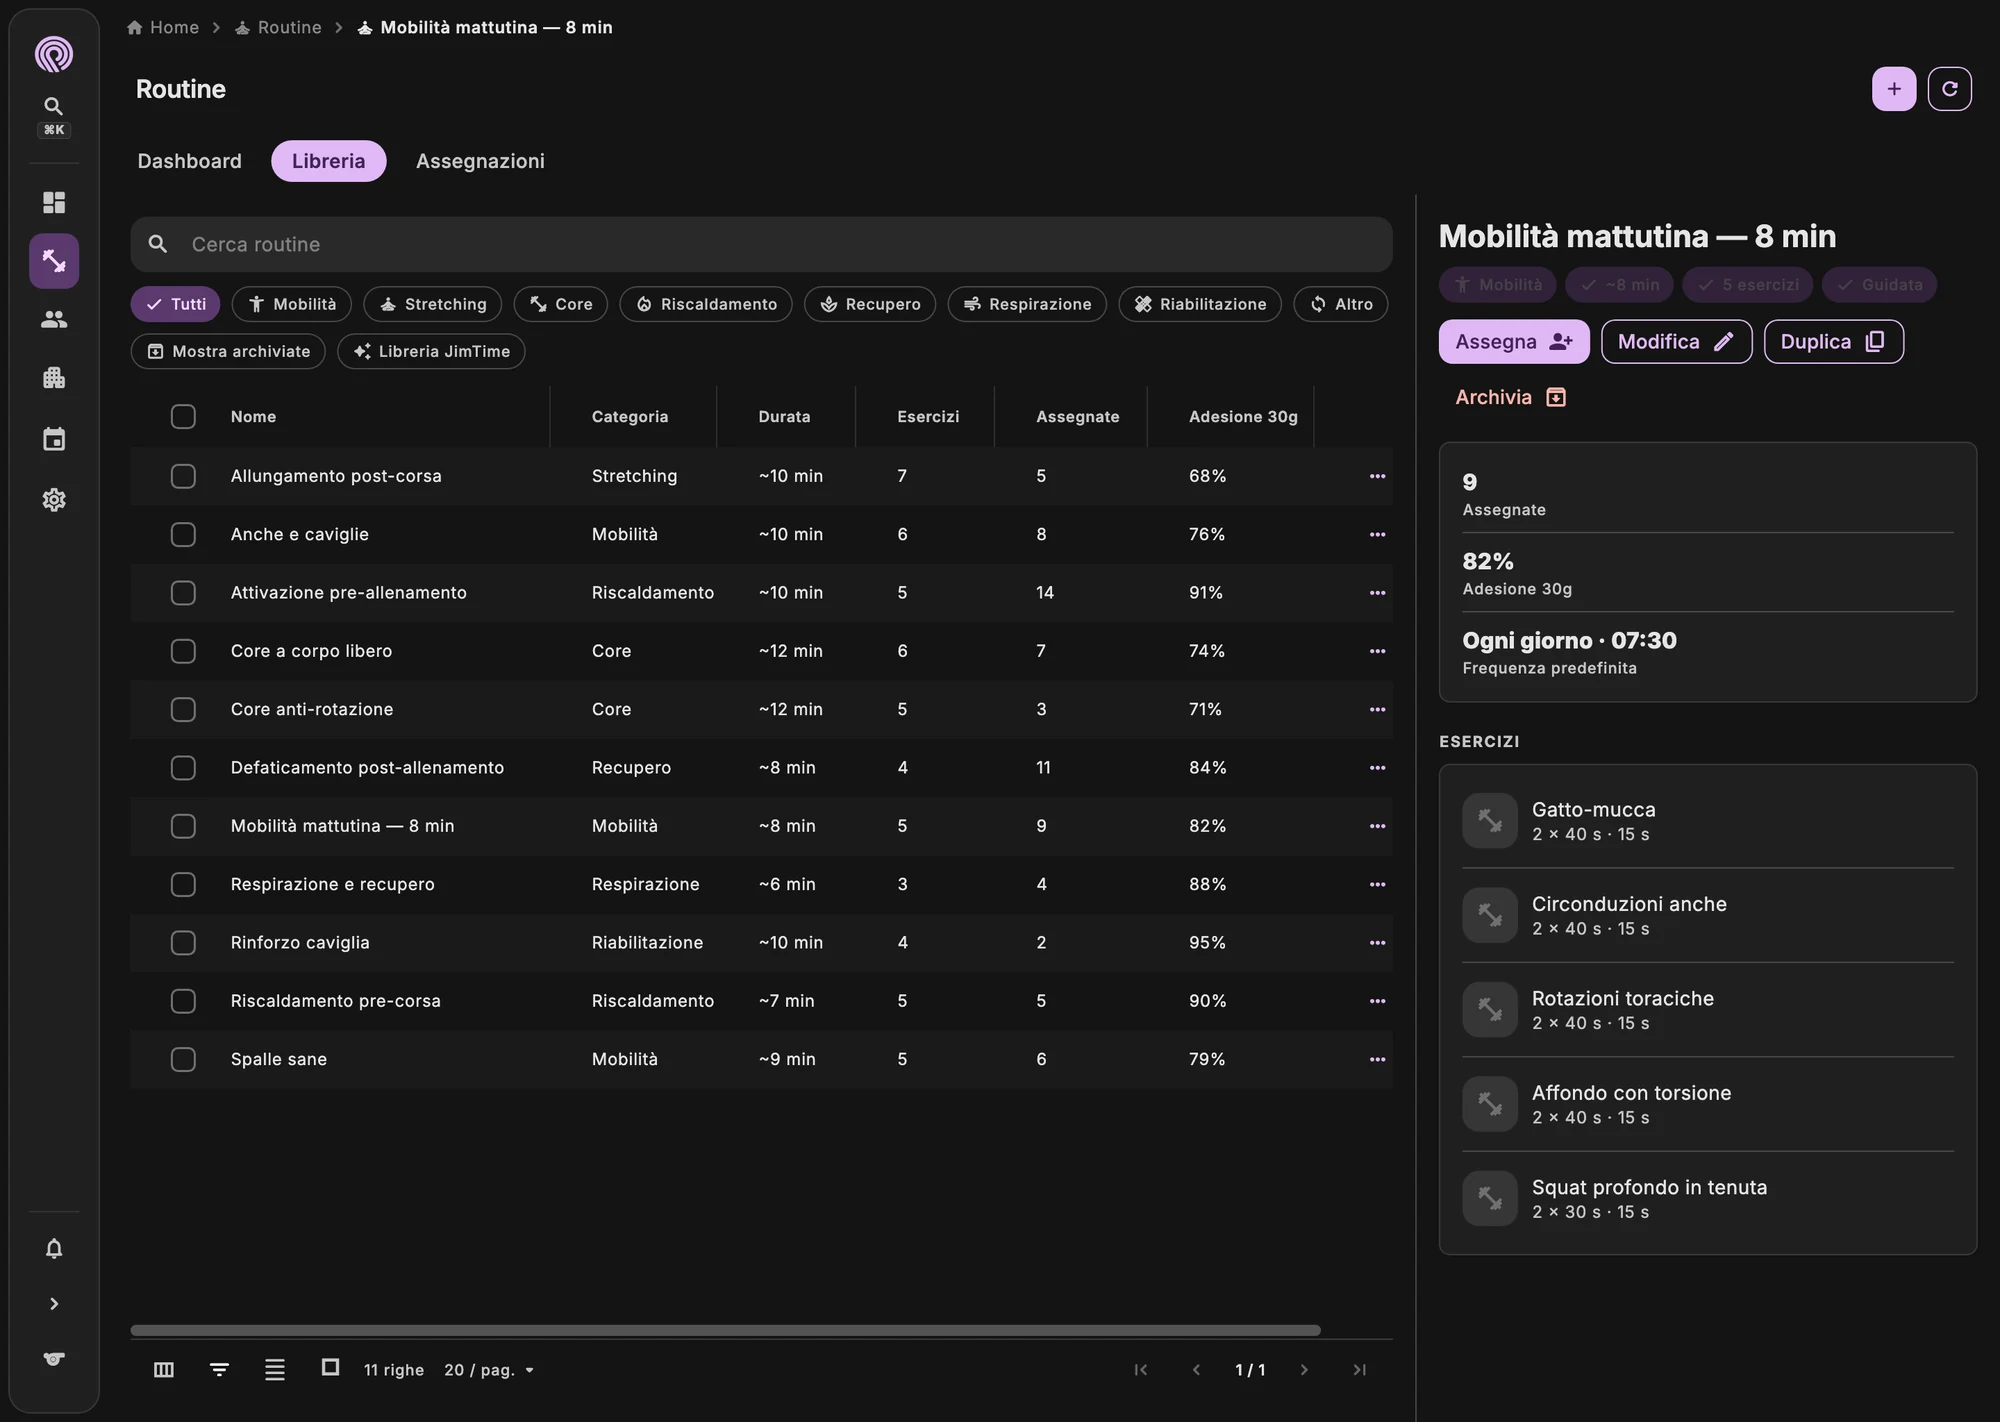
Task: Open the settings gear in sidebar
Action: (x=54, y=499)
